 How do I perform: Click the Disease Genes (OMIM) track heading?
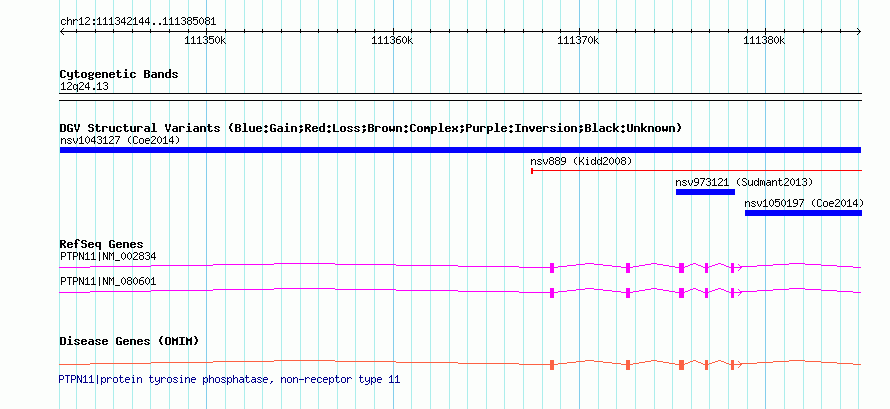129,341
